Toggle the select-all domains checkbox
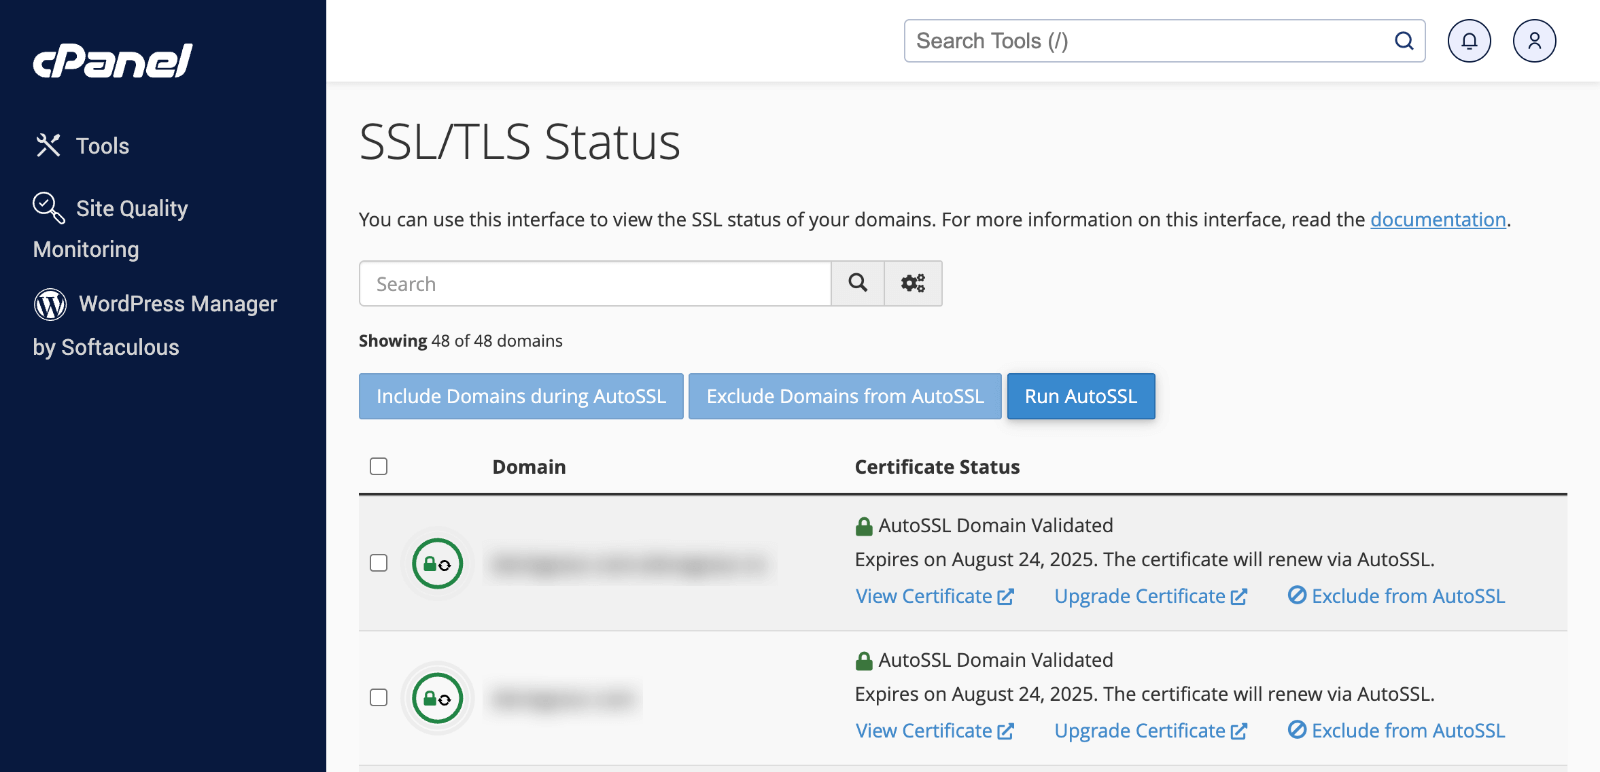This screenshot has height=772, width=1600. [379, 466]
